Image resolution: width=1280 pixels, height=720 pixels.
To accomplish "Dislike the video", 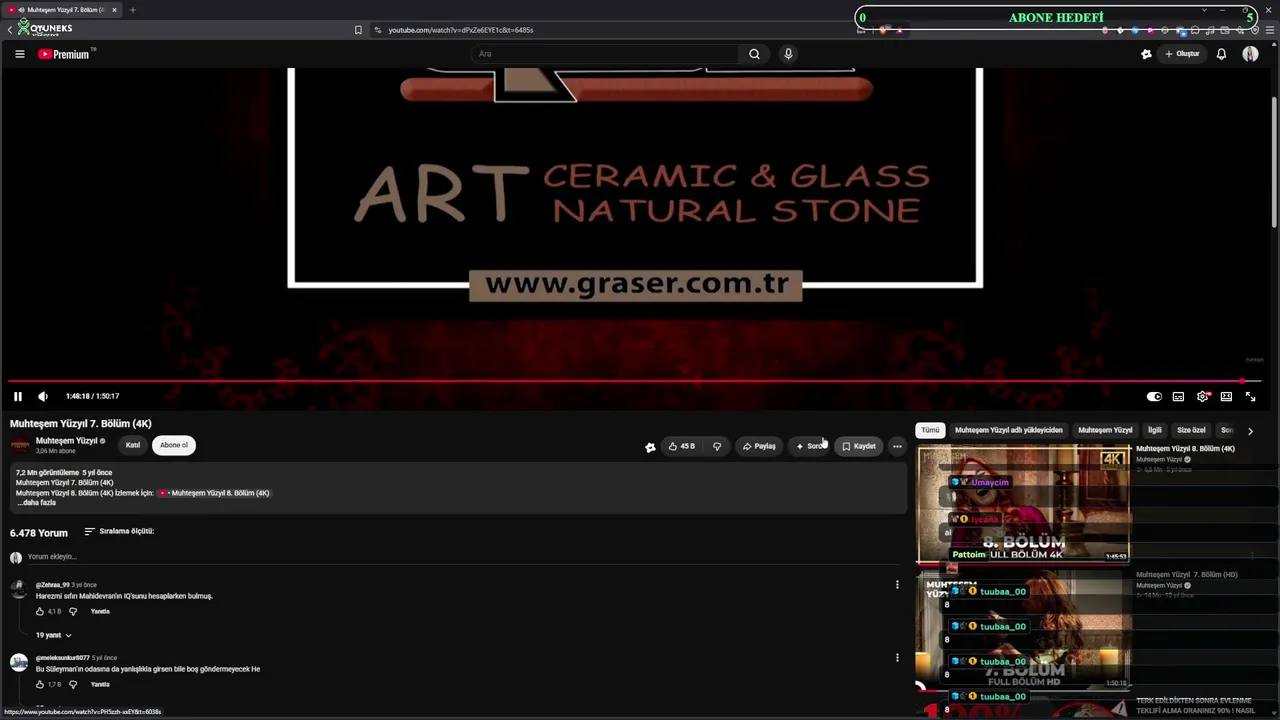I will click(717, 446).
